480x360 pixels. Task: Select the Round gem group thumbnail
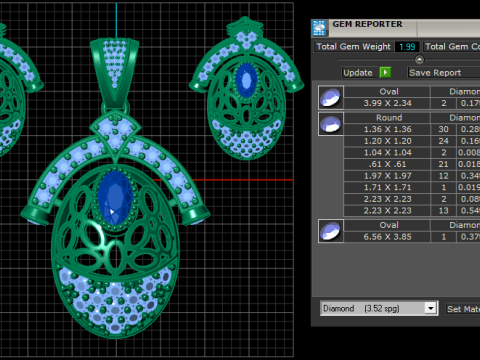coord(331,124)
